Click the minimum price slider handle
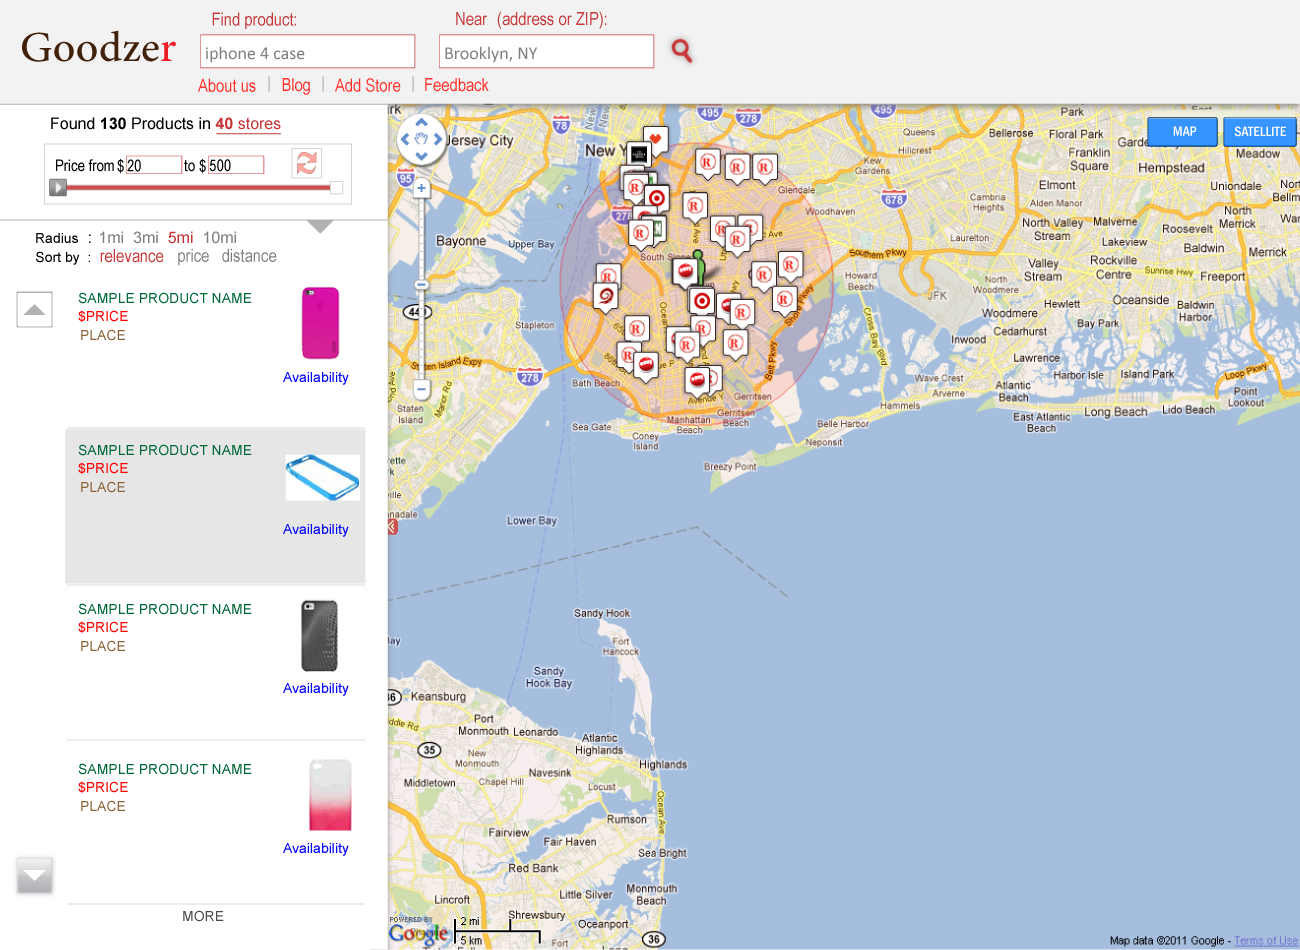The image size is (1300, 950). point(58,187)
